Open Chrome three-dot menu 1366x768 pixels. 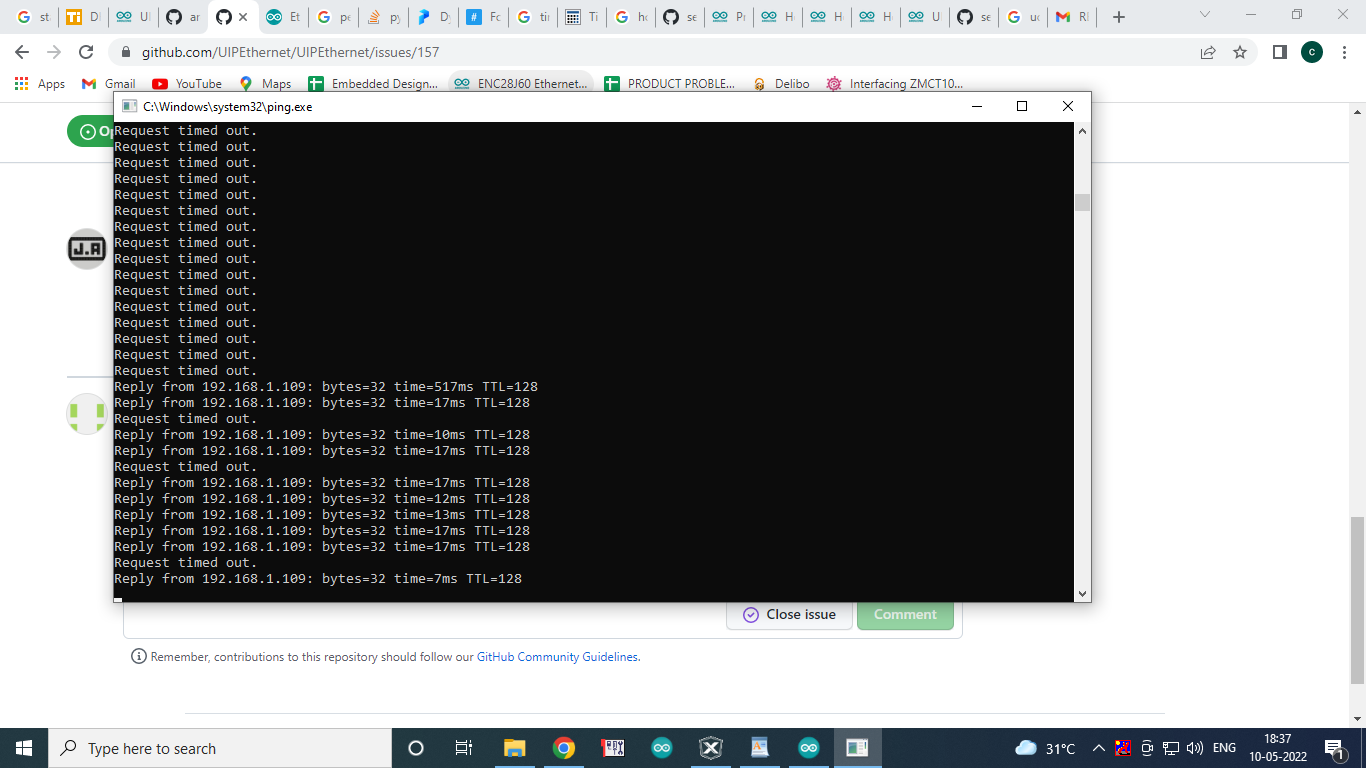(1344, 52)
